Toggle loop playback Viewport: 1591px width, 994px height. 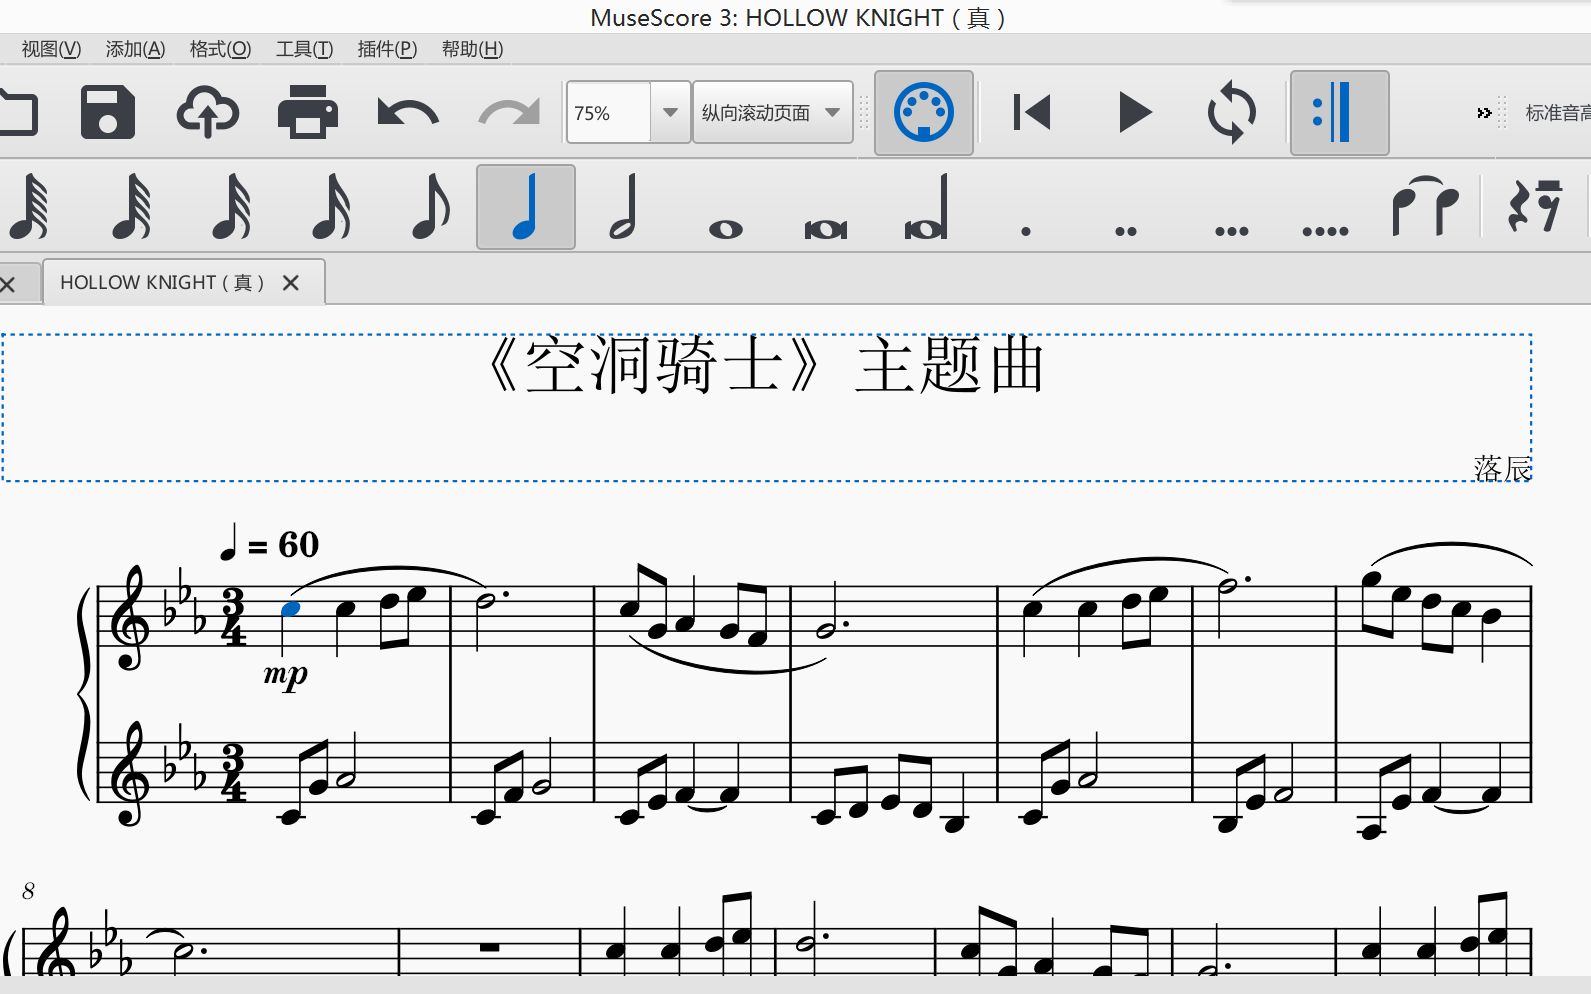tap(1232, 112)
